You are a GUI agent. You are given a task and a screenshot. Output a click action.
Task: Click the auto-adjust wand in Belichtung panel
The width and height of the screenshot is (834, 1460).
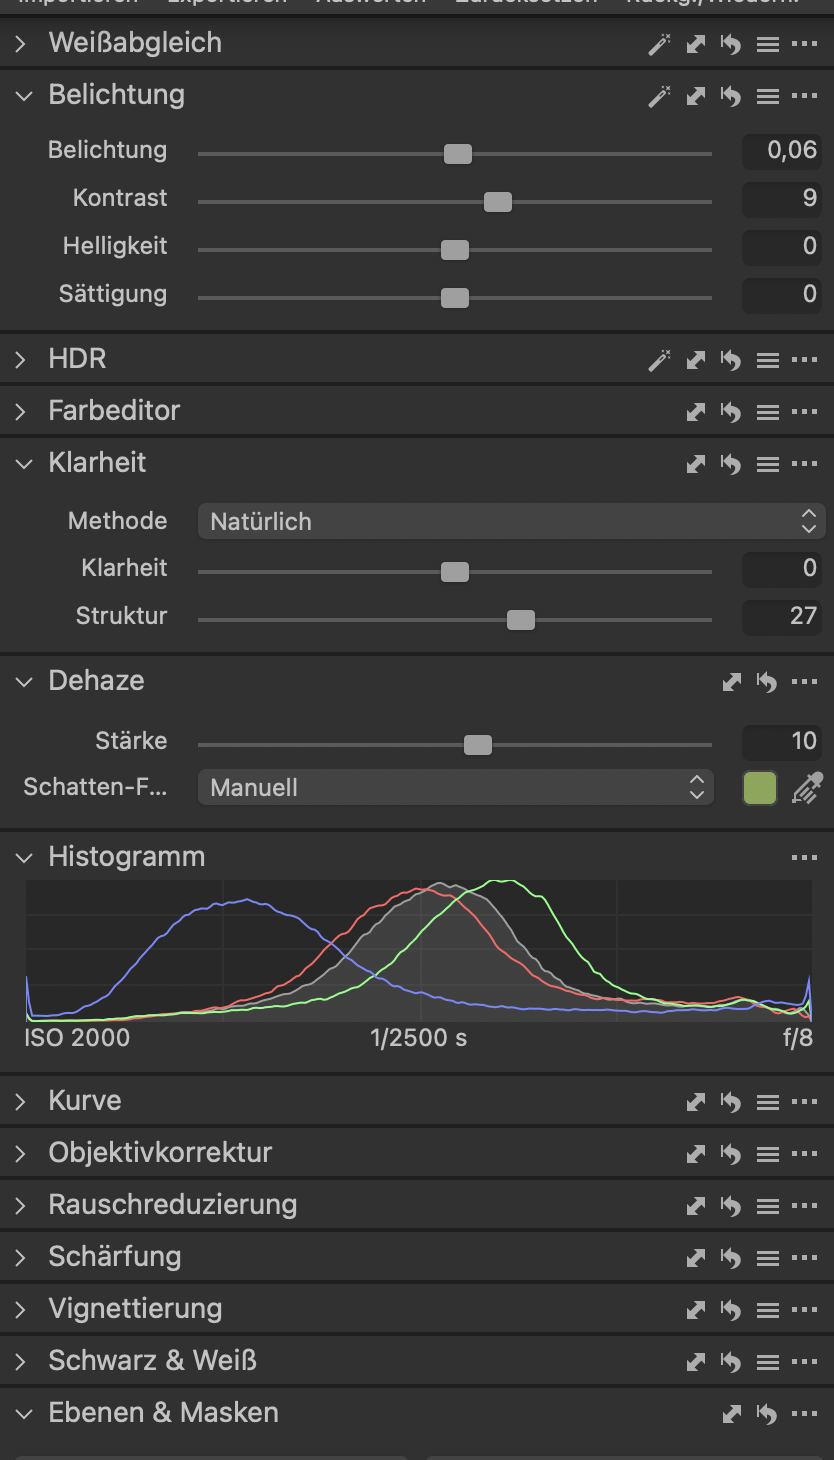(x=659, y=96)
